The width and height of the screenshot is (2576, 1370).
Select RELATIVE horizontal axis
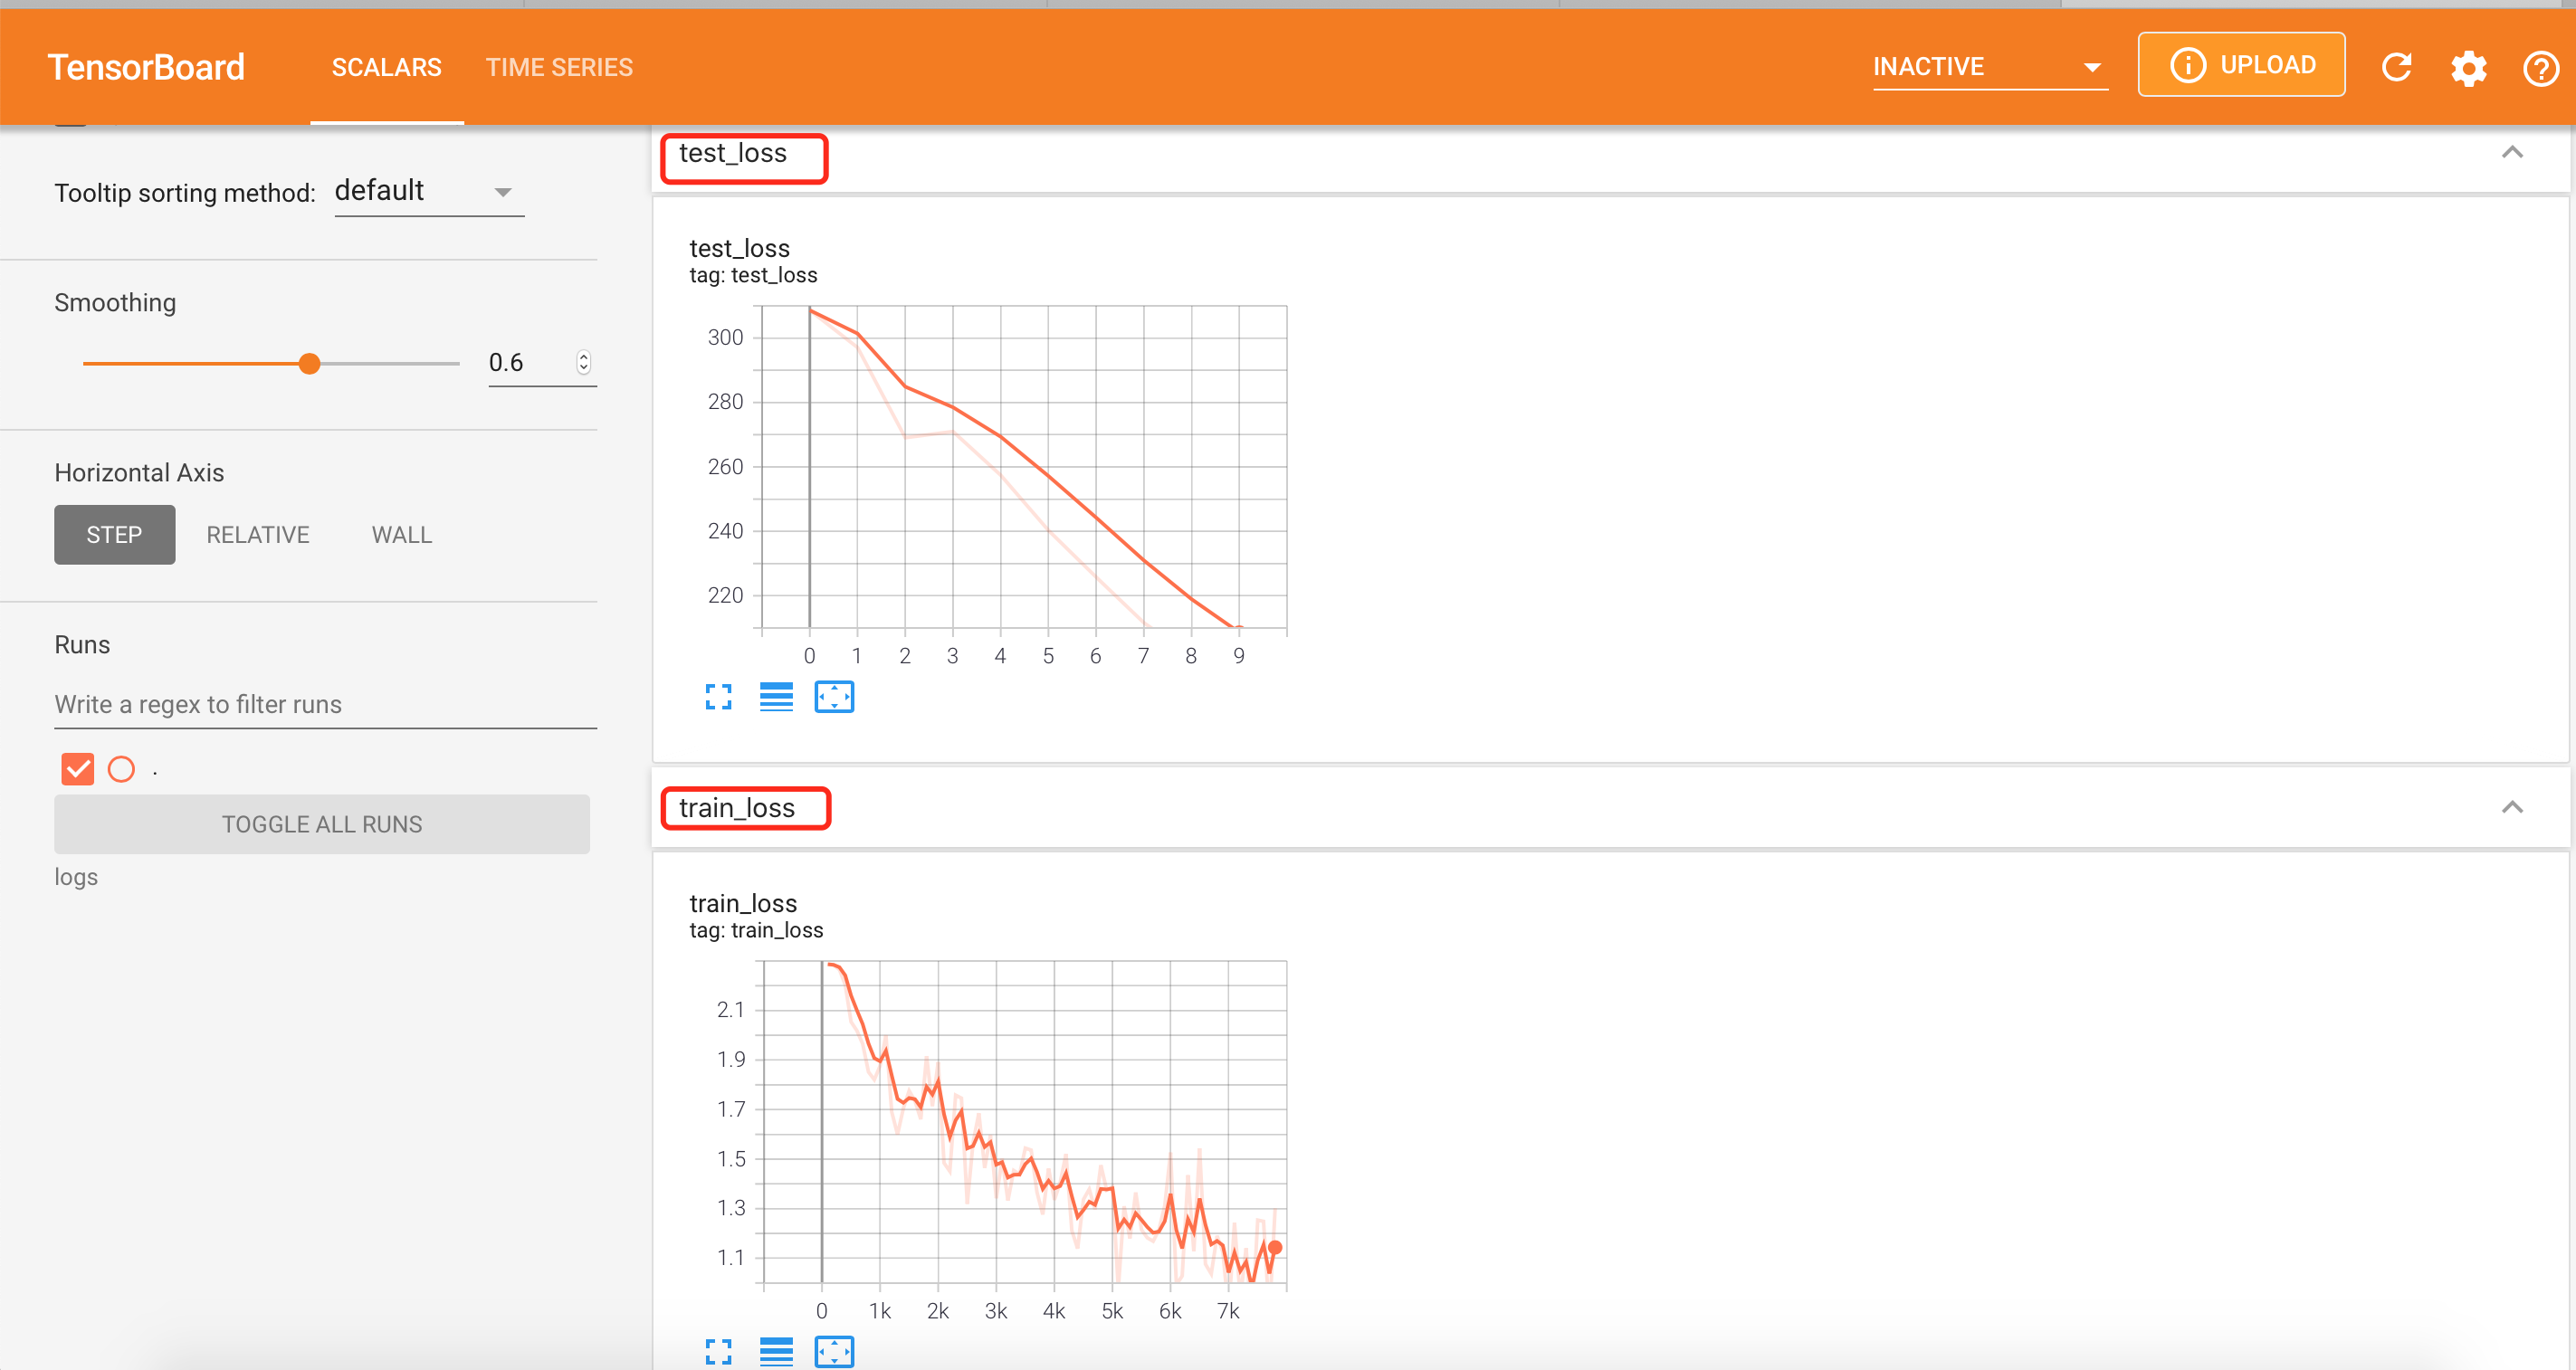(x=258, y=535)
